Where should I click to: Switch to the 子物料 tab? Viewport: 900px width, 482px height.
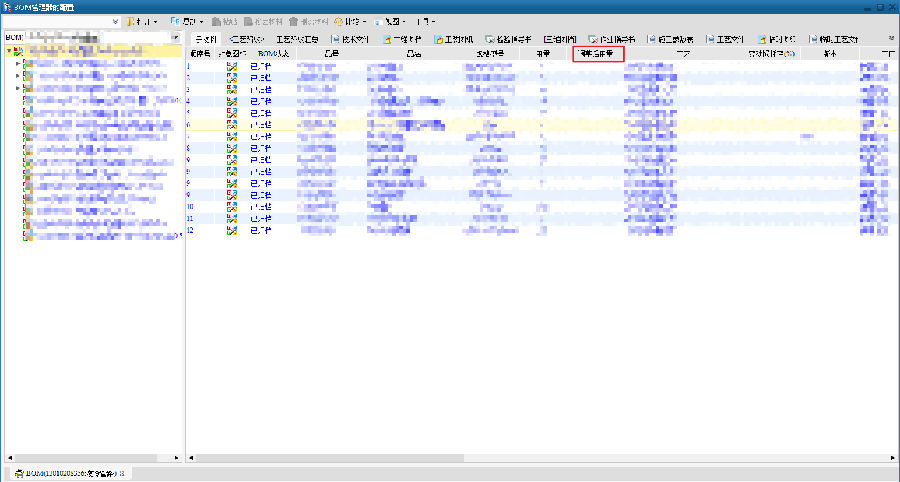tap(205, 38)
